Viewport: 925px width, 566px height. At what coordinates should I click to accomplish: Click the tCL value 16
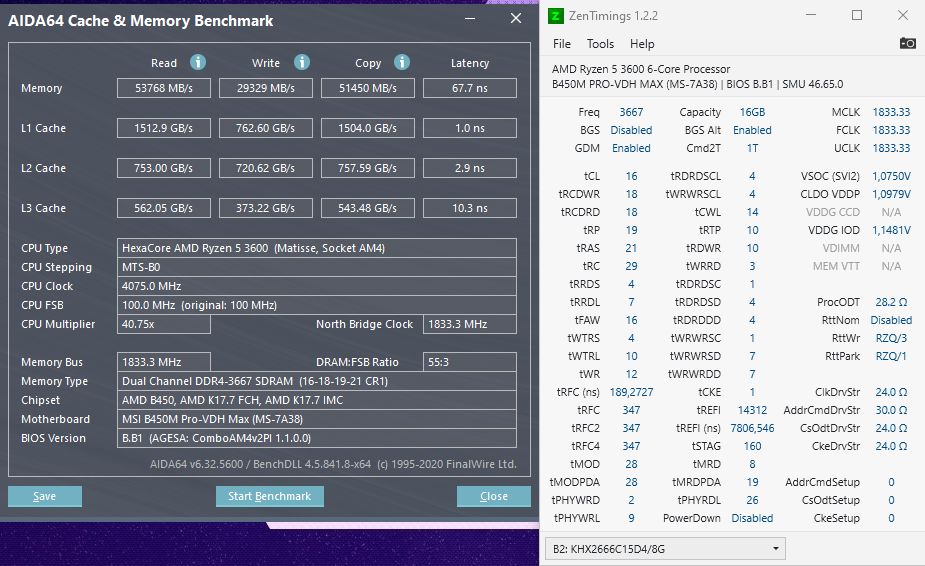pyautogui.click(x=631, y=176)
